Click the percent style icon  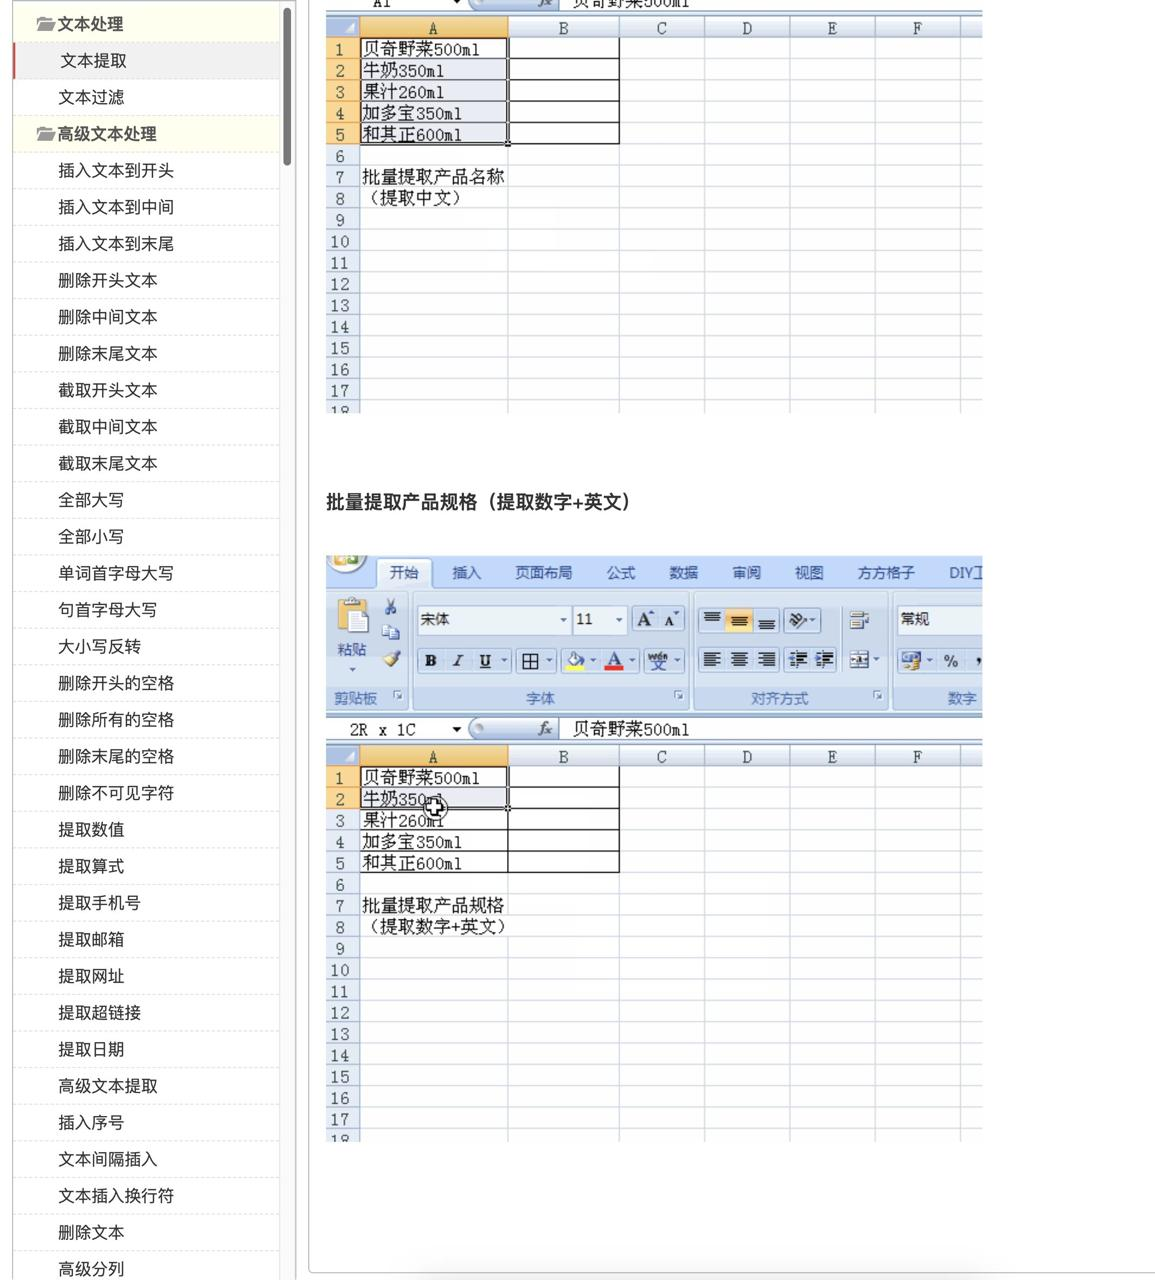tap(950, 660)
